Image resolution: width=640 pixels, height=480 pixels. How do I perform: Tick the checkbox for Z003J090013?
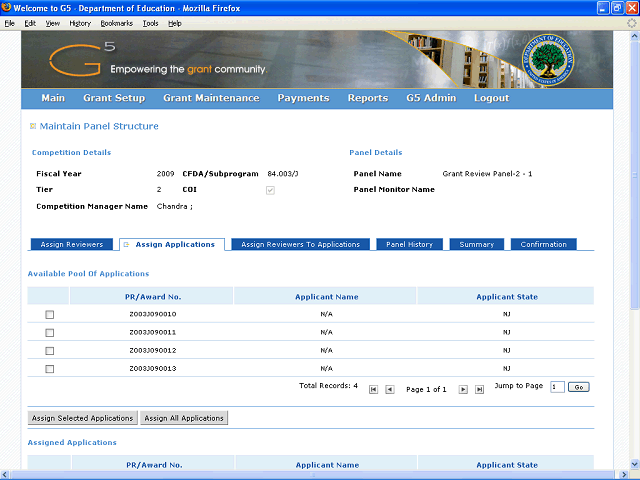coord(49,369)
